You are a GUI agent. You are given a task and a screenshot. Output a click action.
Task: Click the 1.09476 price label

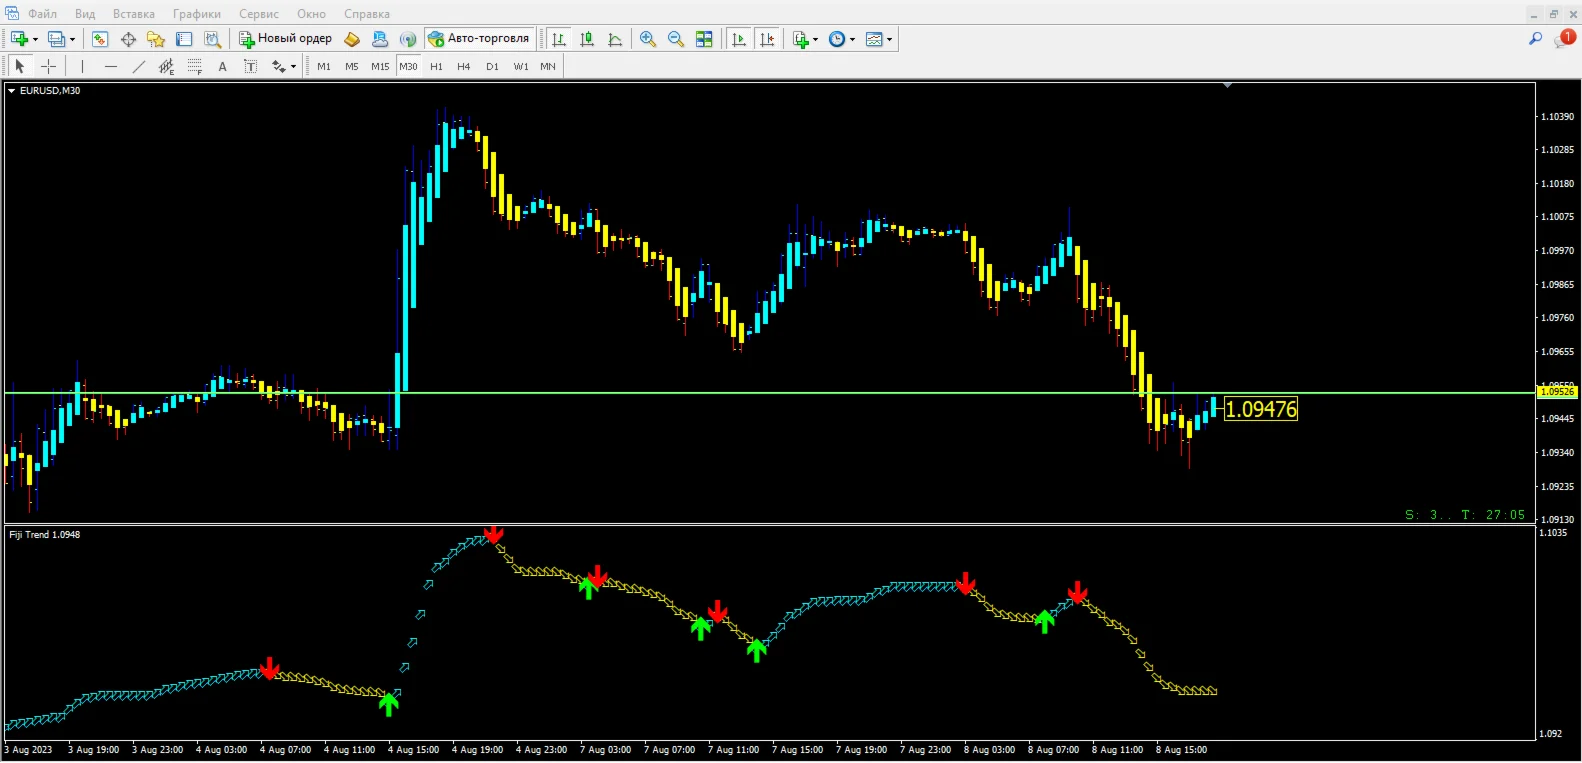[1261, 409]
